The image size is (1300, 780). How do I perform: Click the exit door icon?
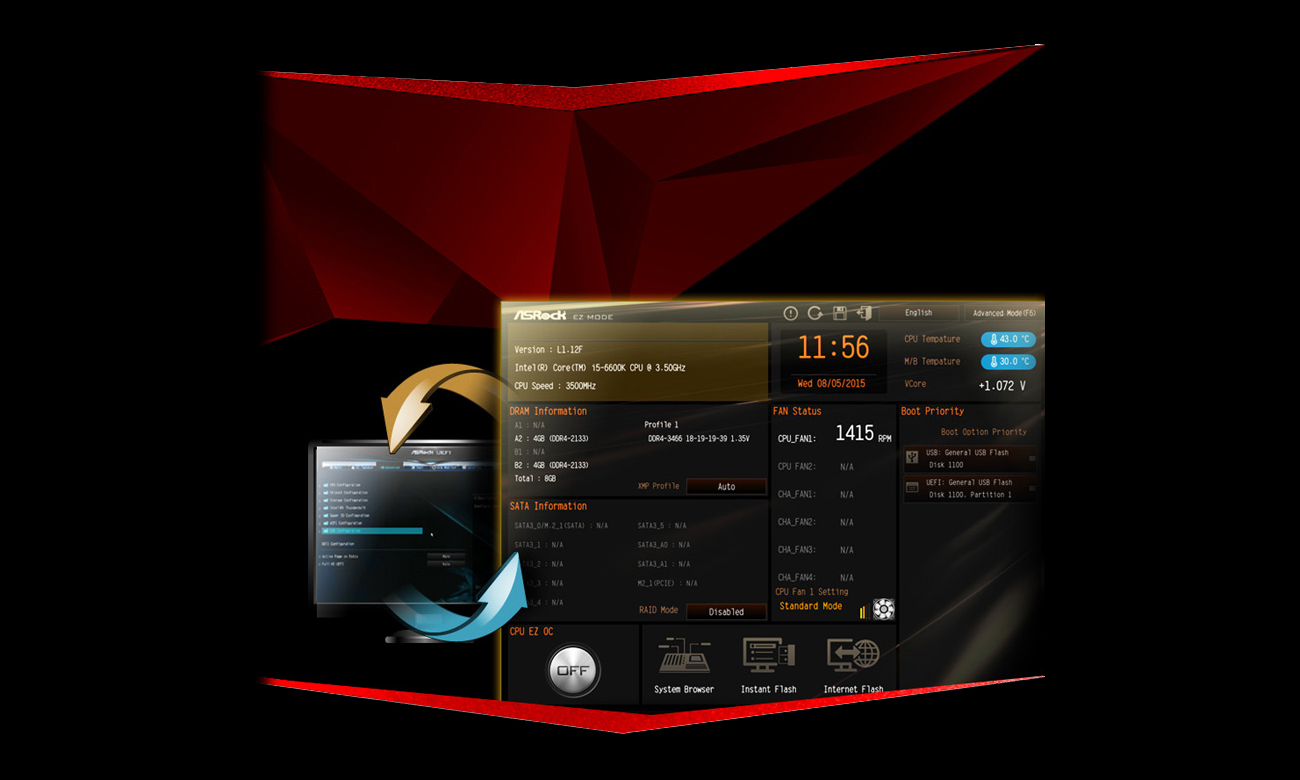pos(864,313)
